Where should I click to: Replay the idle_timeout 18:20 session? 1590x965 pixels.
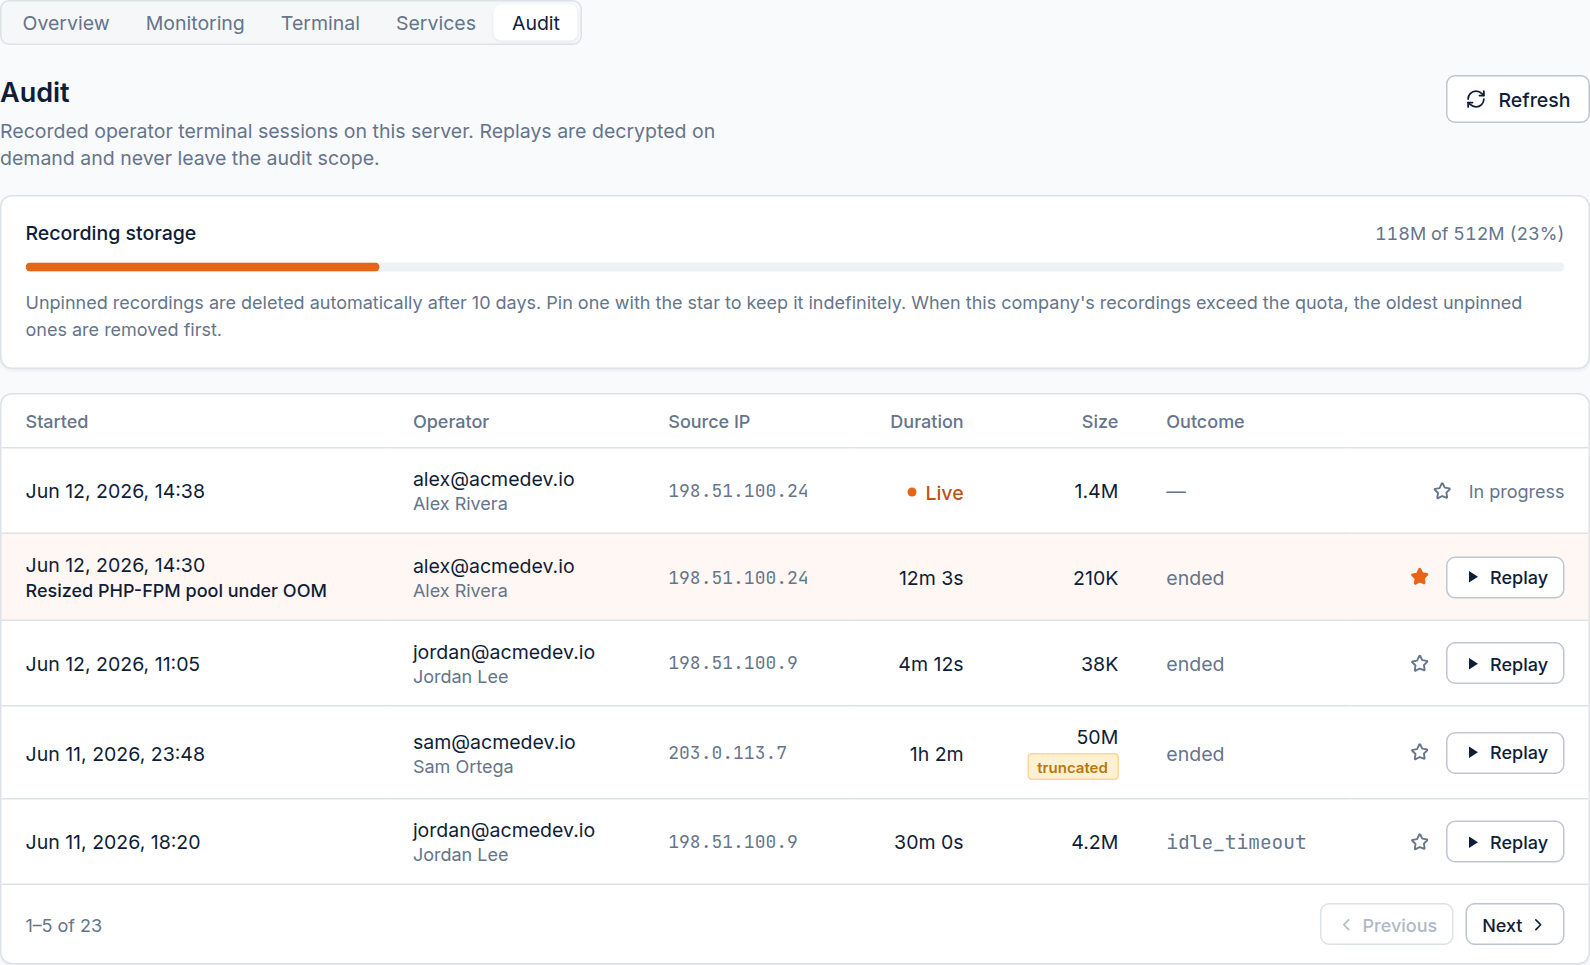point(1505,842)
